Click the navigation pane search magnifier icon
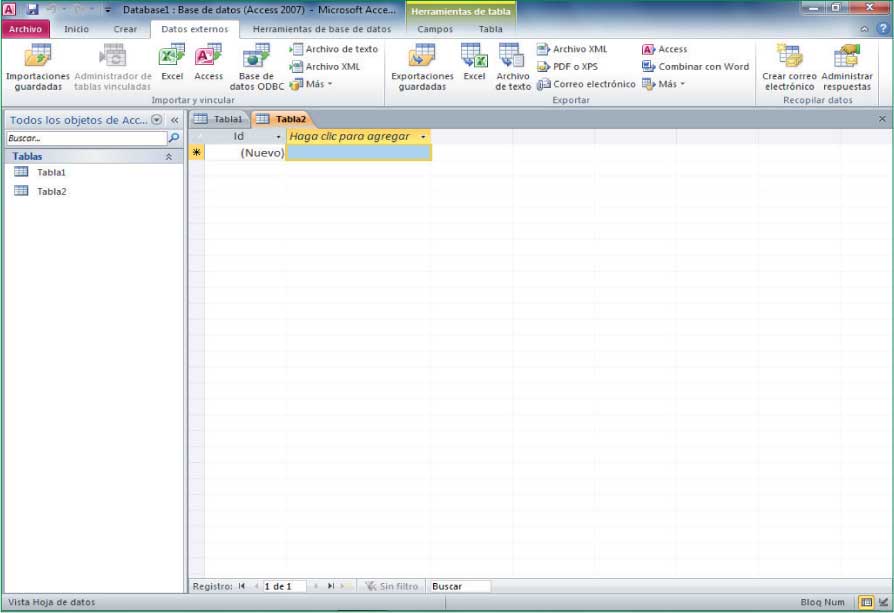 (x=174, y=138)
